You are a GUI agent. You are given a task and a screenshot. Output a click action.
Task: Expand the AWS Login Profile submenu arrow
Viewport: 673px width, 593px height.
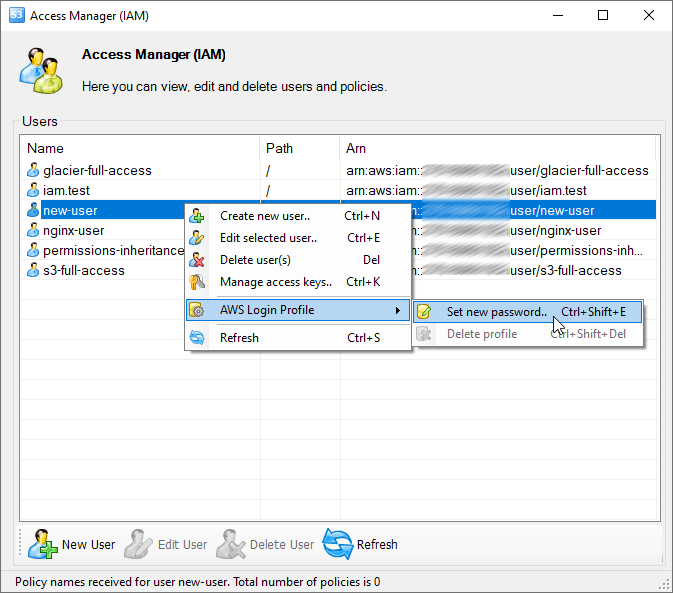(398, 310)
